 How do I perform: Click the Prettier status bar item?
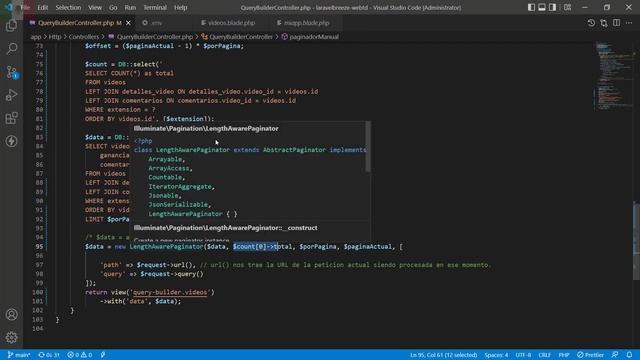(x=591, y=355)
